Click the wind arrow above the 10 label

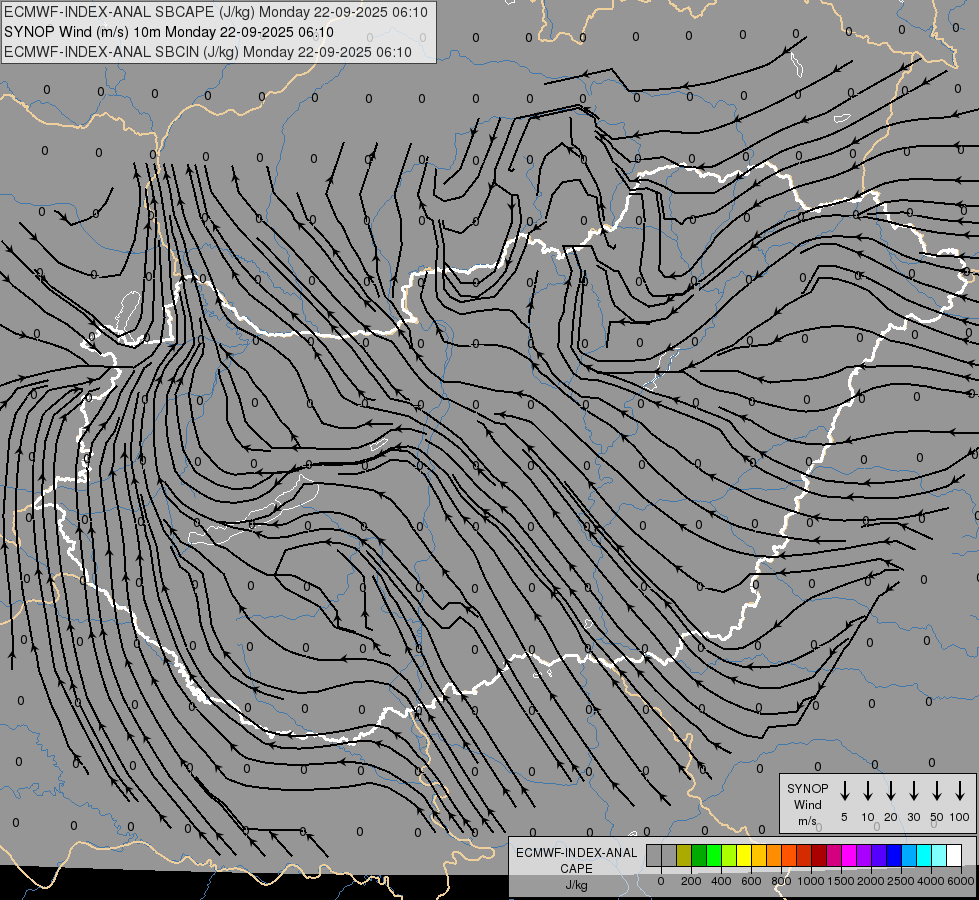coord(867,791)
